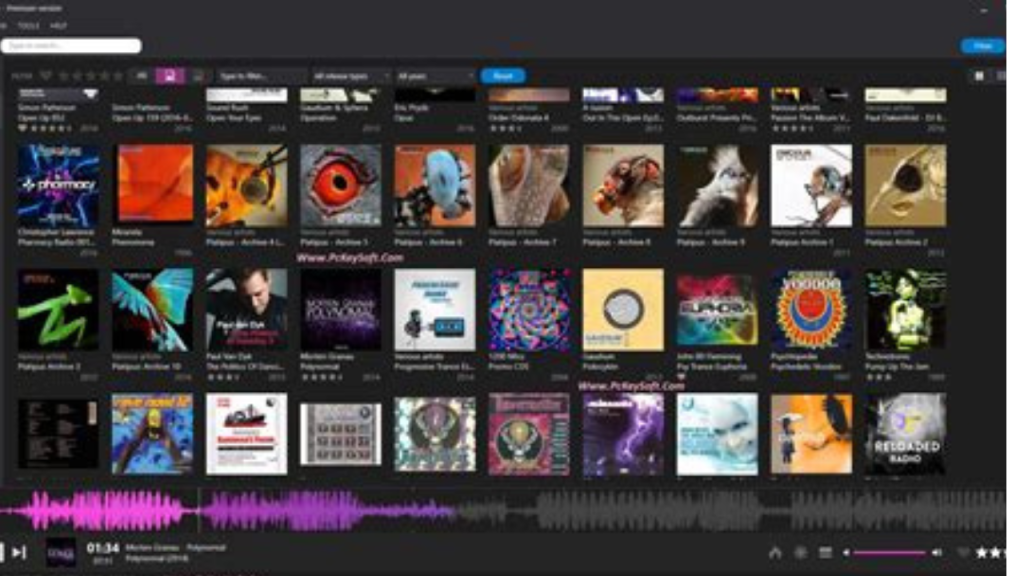Click the 'Eric Prydz' artist name
Screen dimensions: 1024x576
click(x=413, y=108)
